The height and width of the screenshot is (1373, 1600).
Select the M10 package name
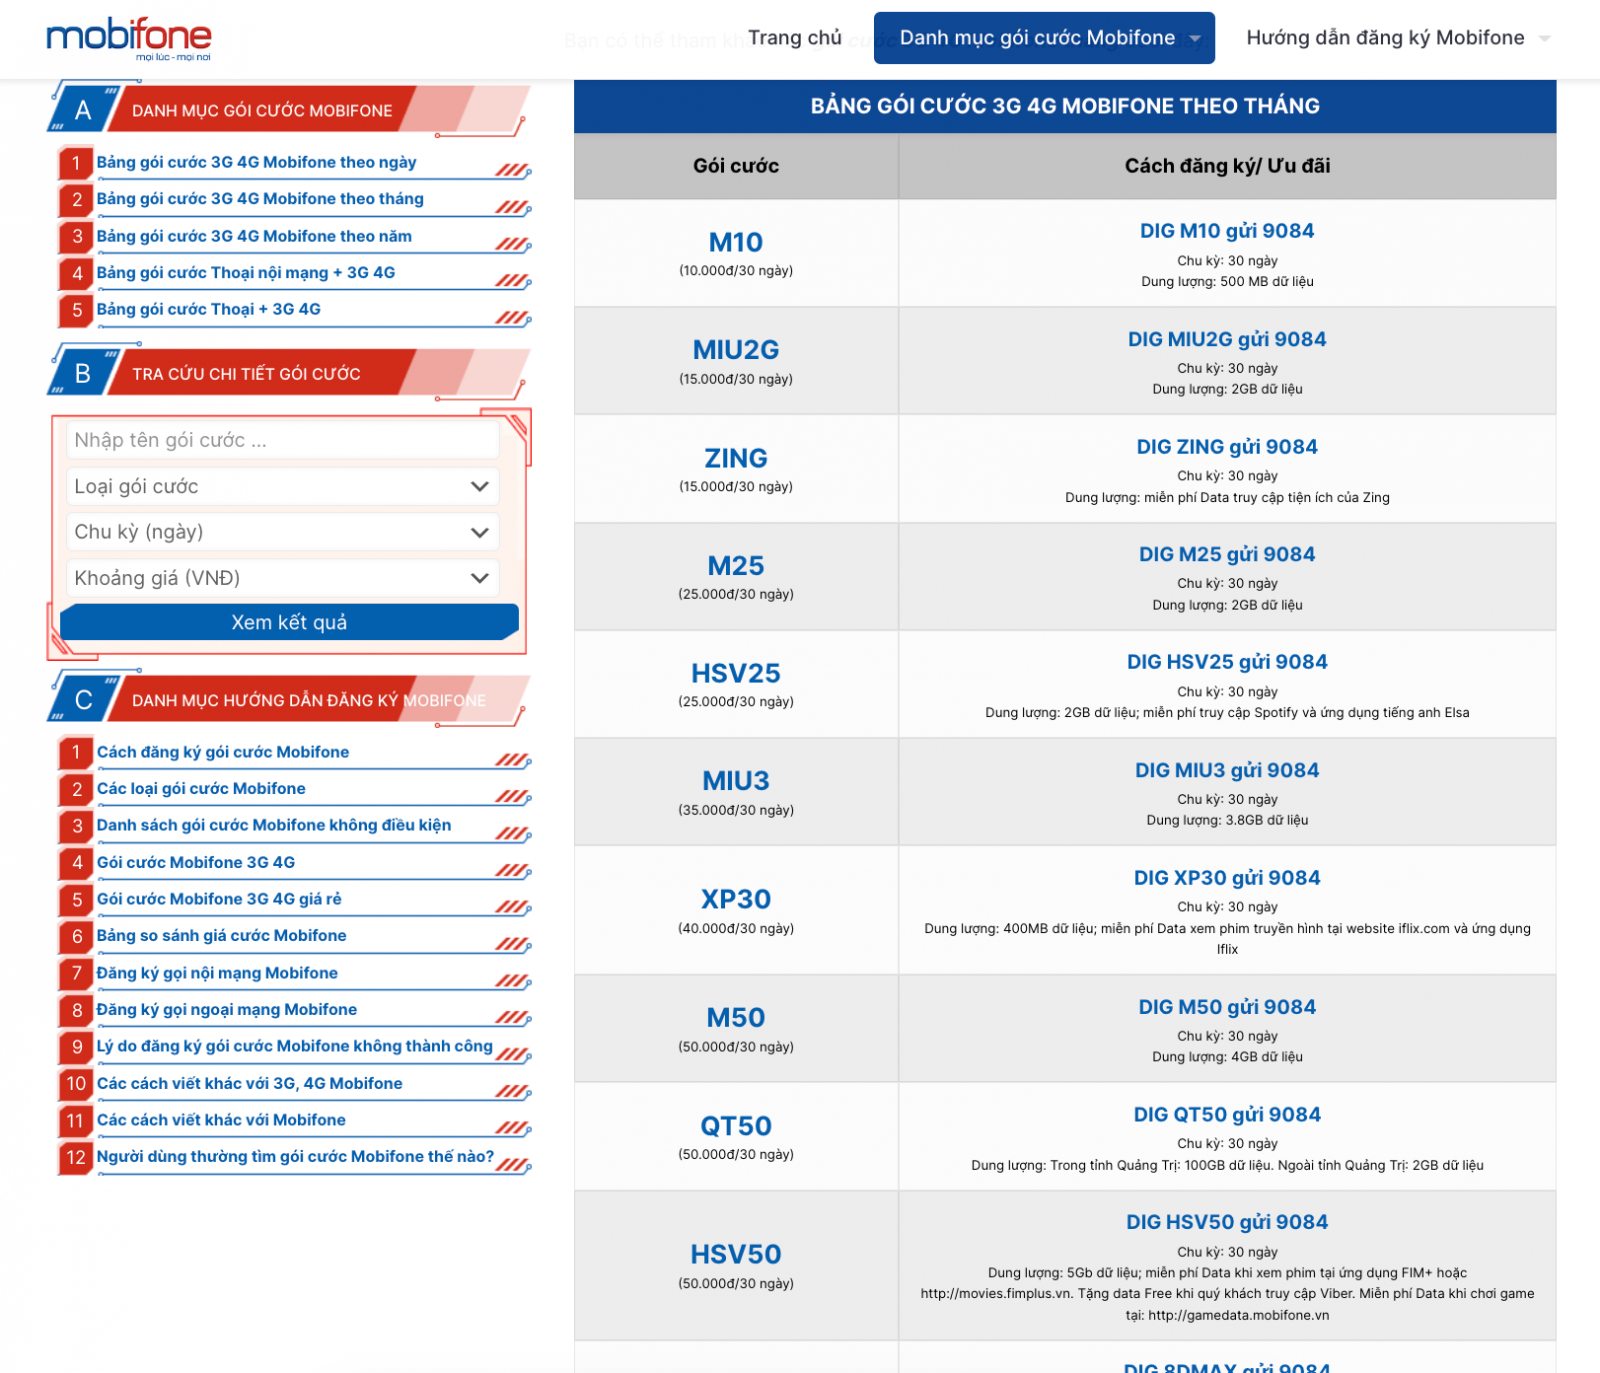[x=736, y=242]
